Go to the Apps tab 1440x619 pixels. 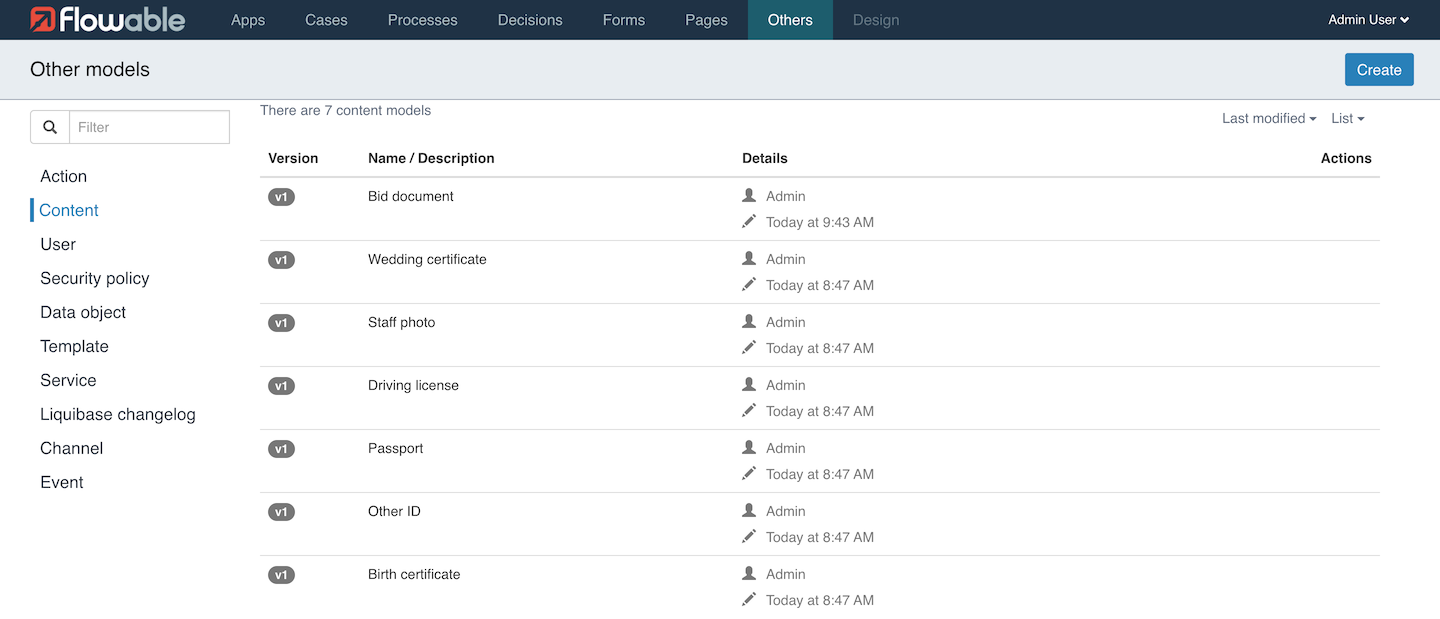coord(248,20)
